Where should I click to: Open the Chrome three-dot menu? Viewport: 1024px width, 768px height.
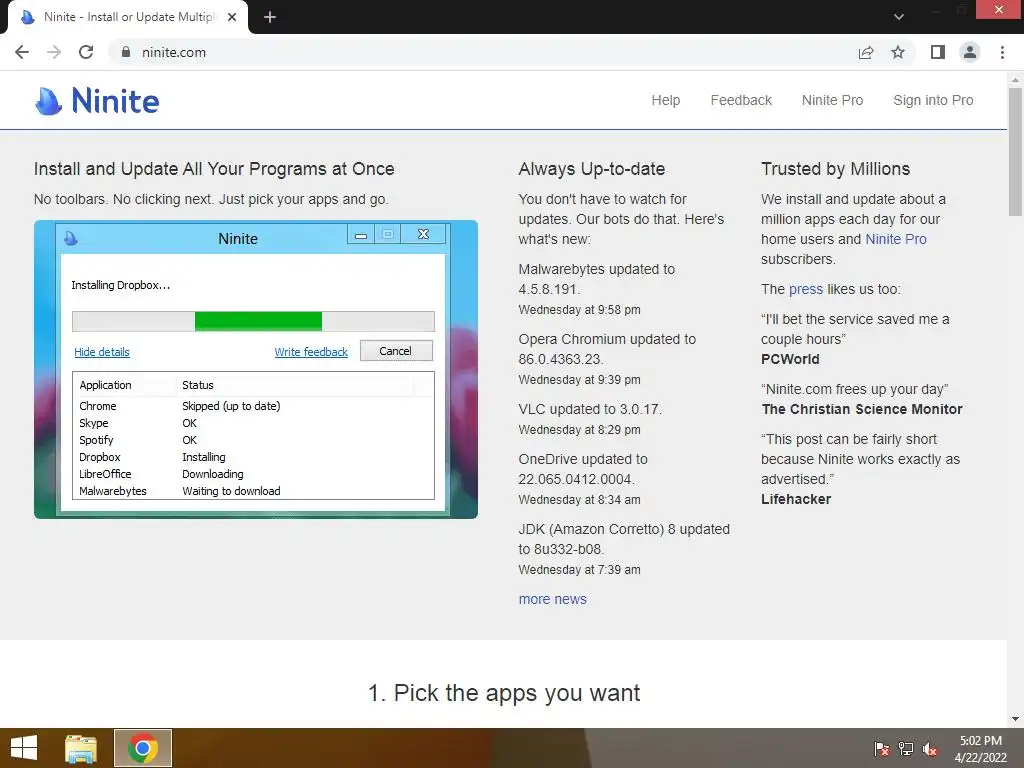[1002, 52]
